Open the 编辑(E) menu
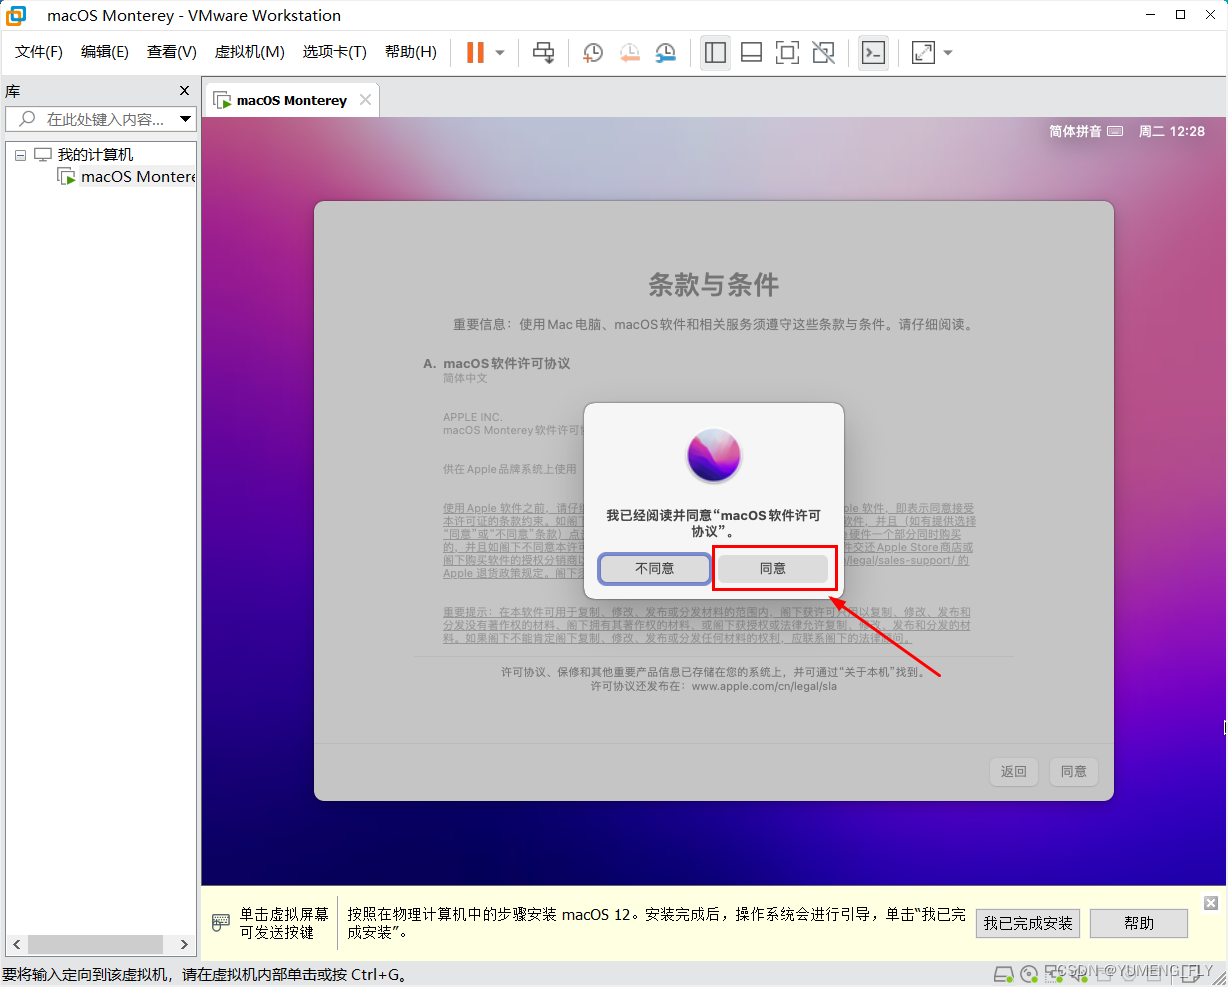Image resolution: width=1228 pixels, height=987 pixels. point(105,52)
